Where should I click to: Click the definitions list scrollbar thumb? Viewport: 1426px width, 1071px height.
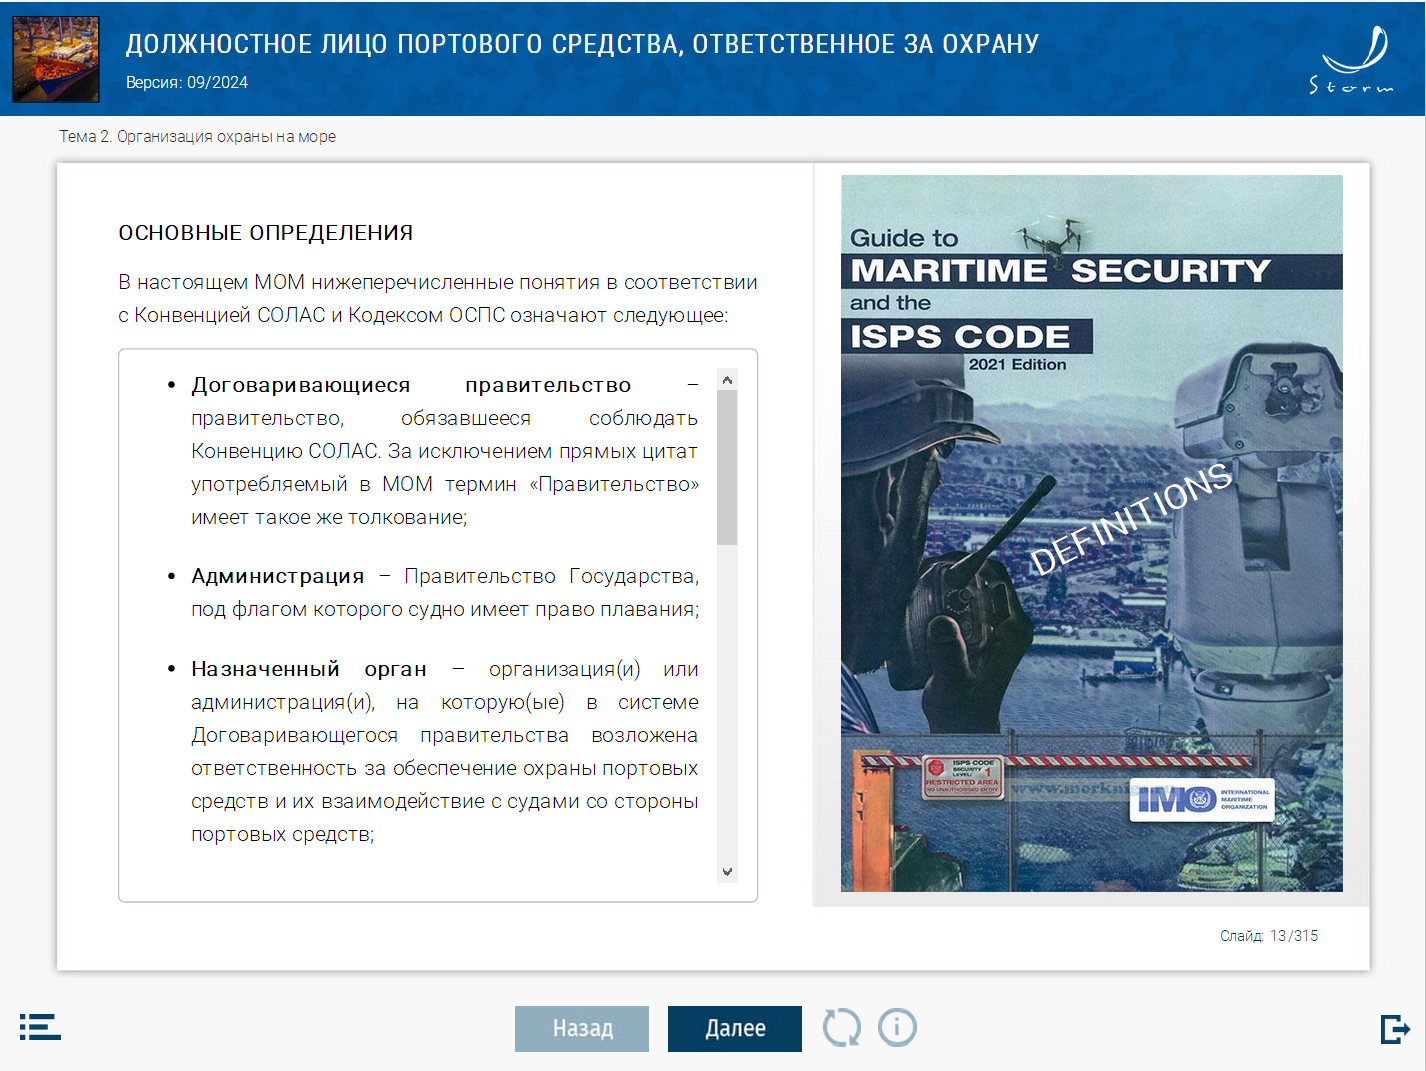click(727, 467)
